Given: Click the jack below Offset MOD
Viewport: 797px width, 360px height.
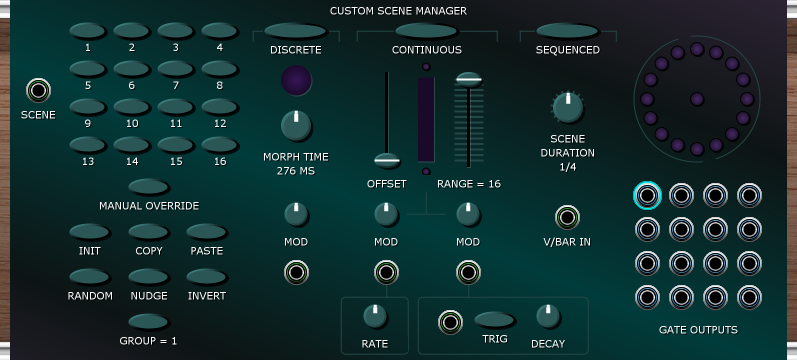Looking at the screenshot, I should (386, 273).
